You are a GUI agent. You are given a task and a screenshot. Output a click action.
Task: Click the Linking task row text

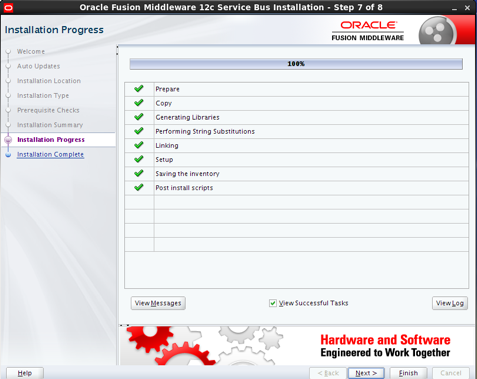coord(167,145)
